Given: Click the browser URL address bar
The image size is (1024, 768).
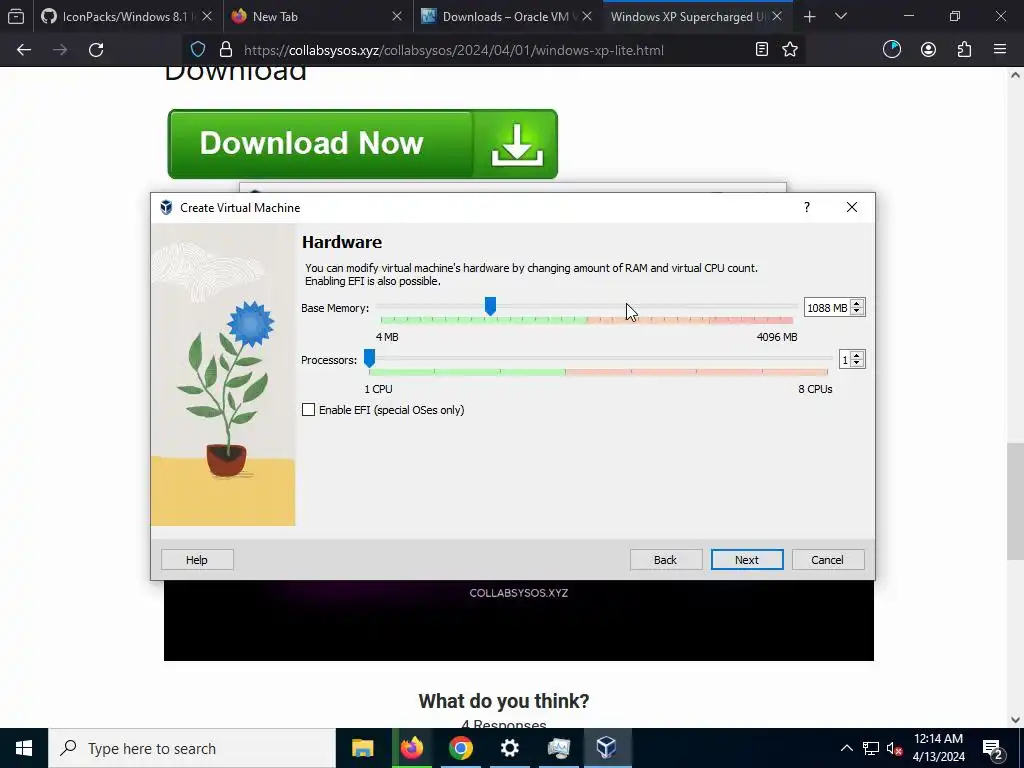Looking at the screenshot, I should (x=453, y=50).
